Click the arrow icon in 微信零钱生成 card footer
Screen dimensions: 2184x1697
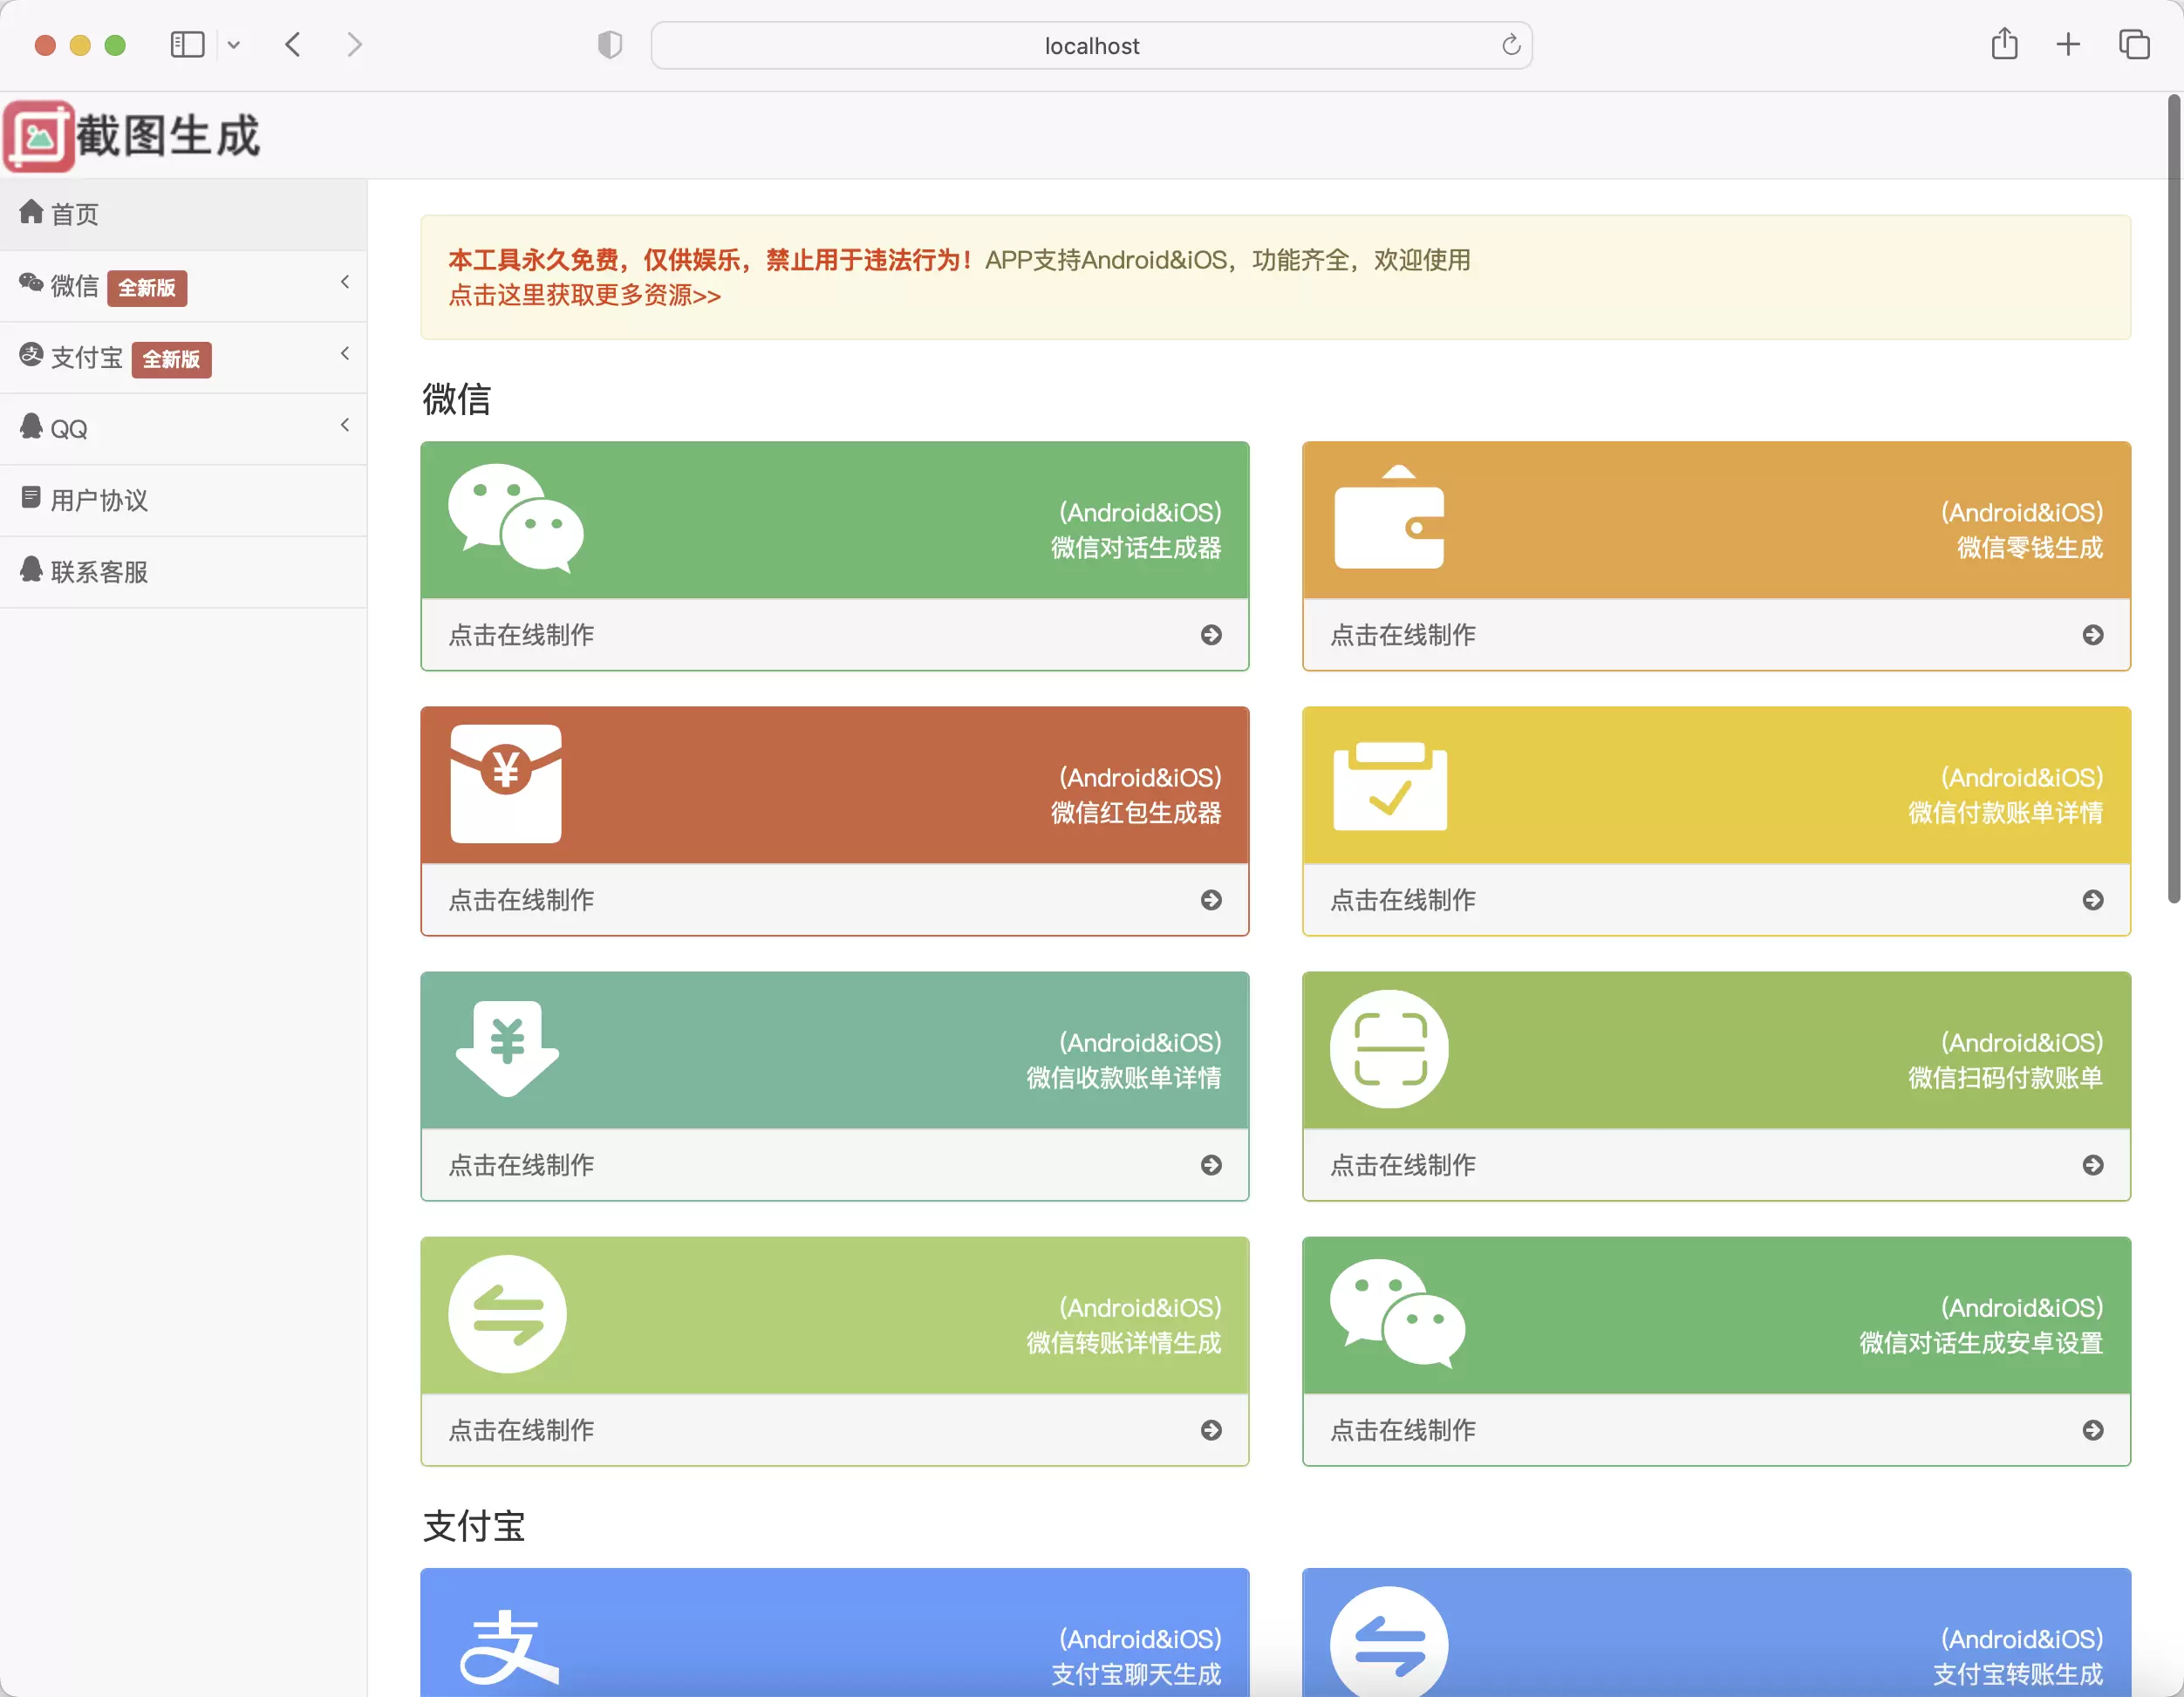2093,635
